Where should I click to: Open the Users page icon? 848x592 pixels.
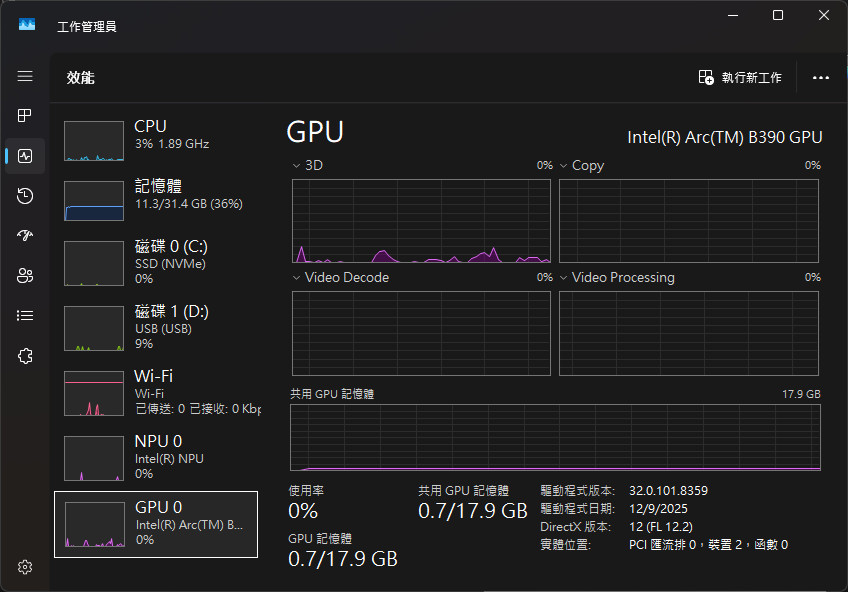pyautogui.click(x=25, y=276)
